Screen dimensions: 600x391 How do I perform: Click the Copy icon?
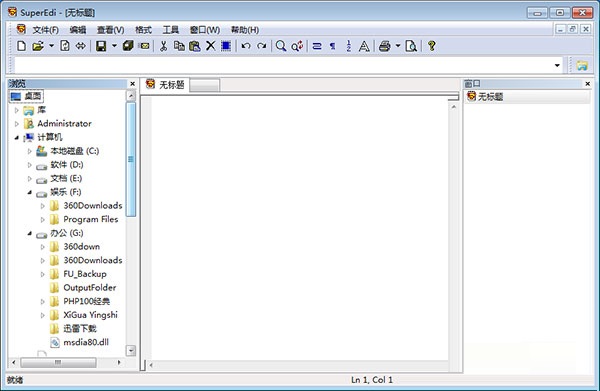(x=179, y=46)
